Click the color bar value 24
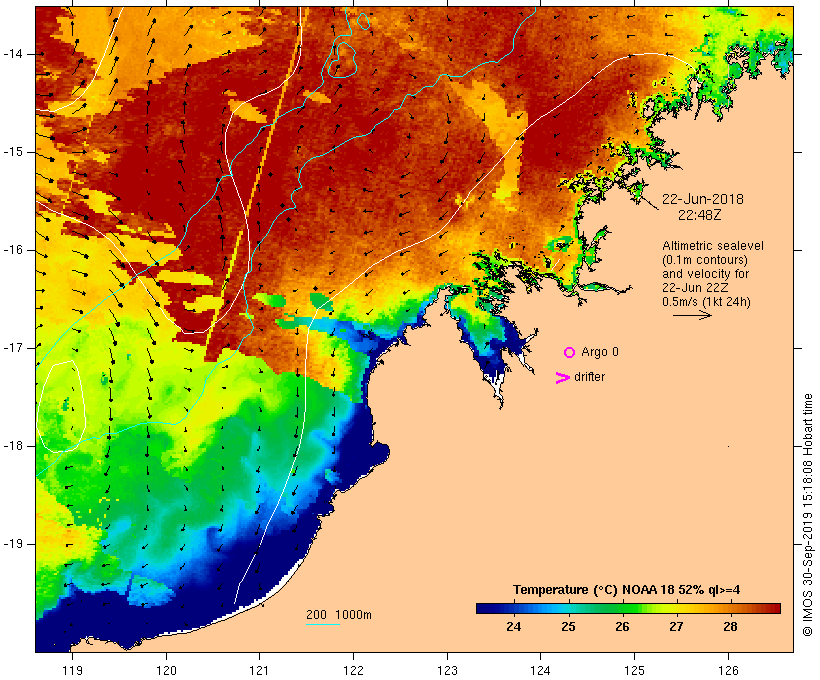The image size is (820, 680). (x=514, y=626)
